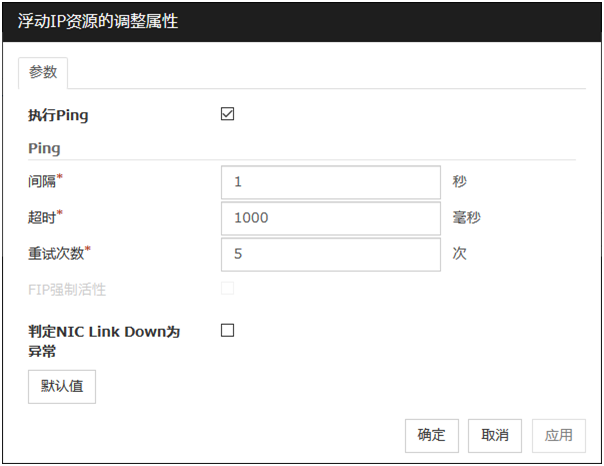604x466 pixels.
Task: Select the 重试次数 input field
Action: point(330,253)
